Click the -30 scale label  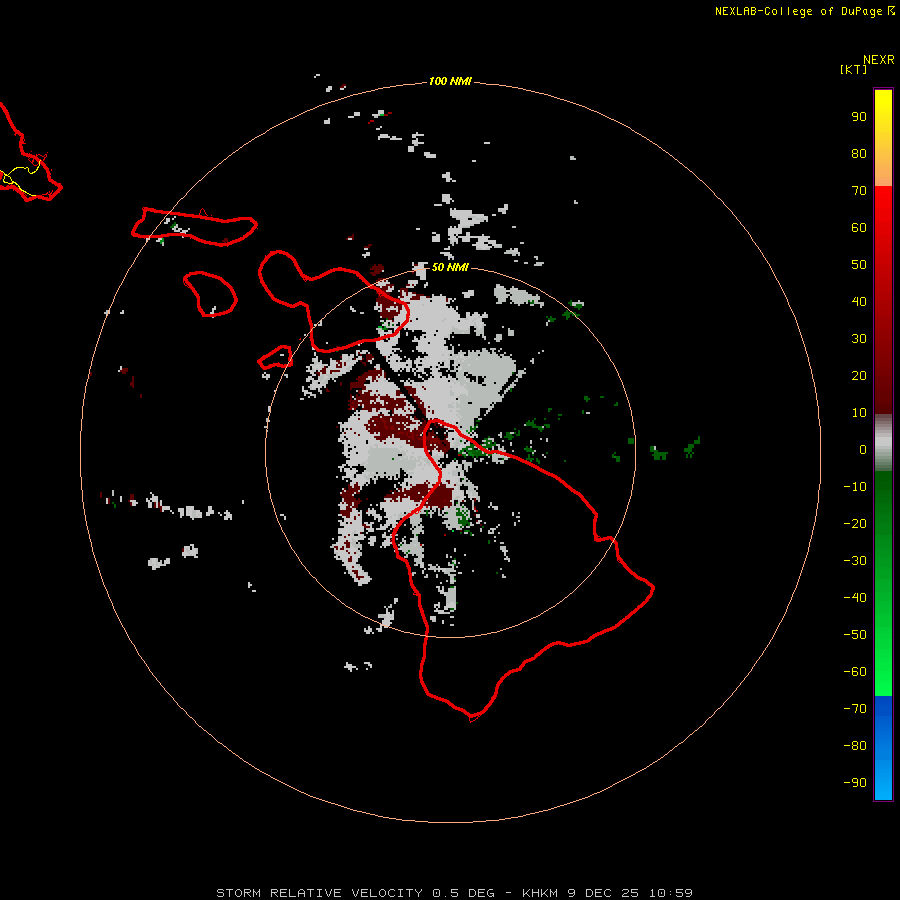[x=855, y=561]
